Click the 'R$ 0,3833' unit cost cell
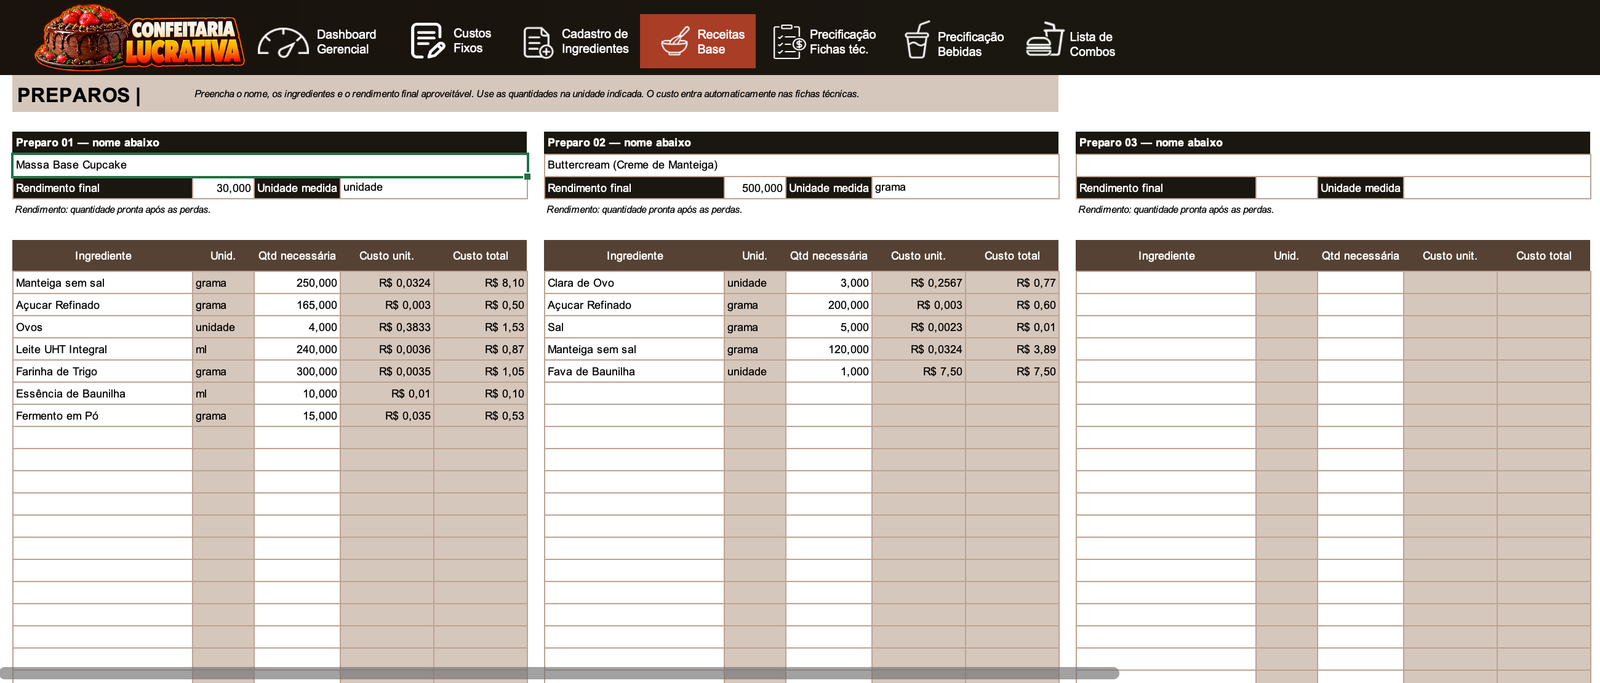Screen dimensions: 1600x683 coord(387,327)
